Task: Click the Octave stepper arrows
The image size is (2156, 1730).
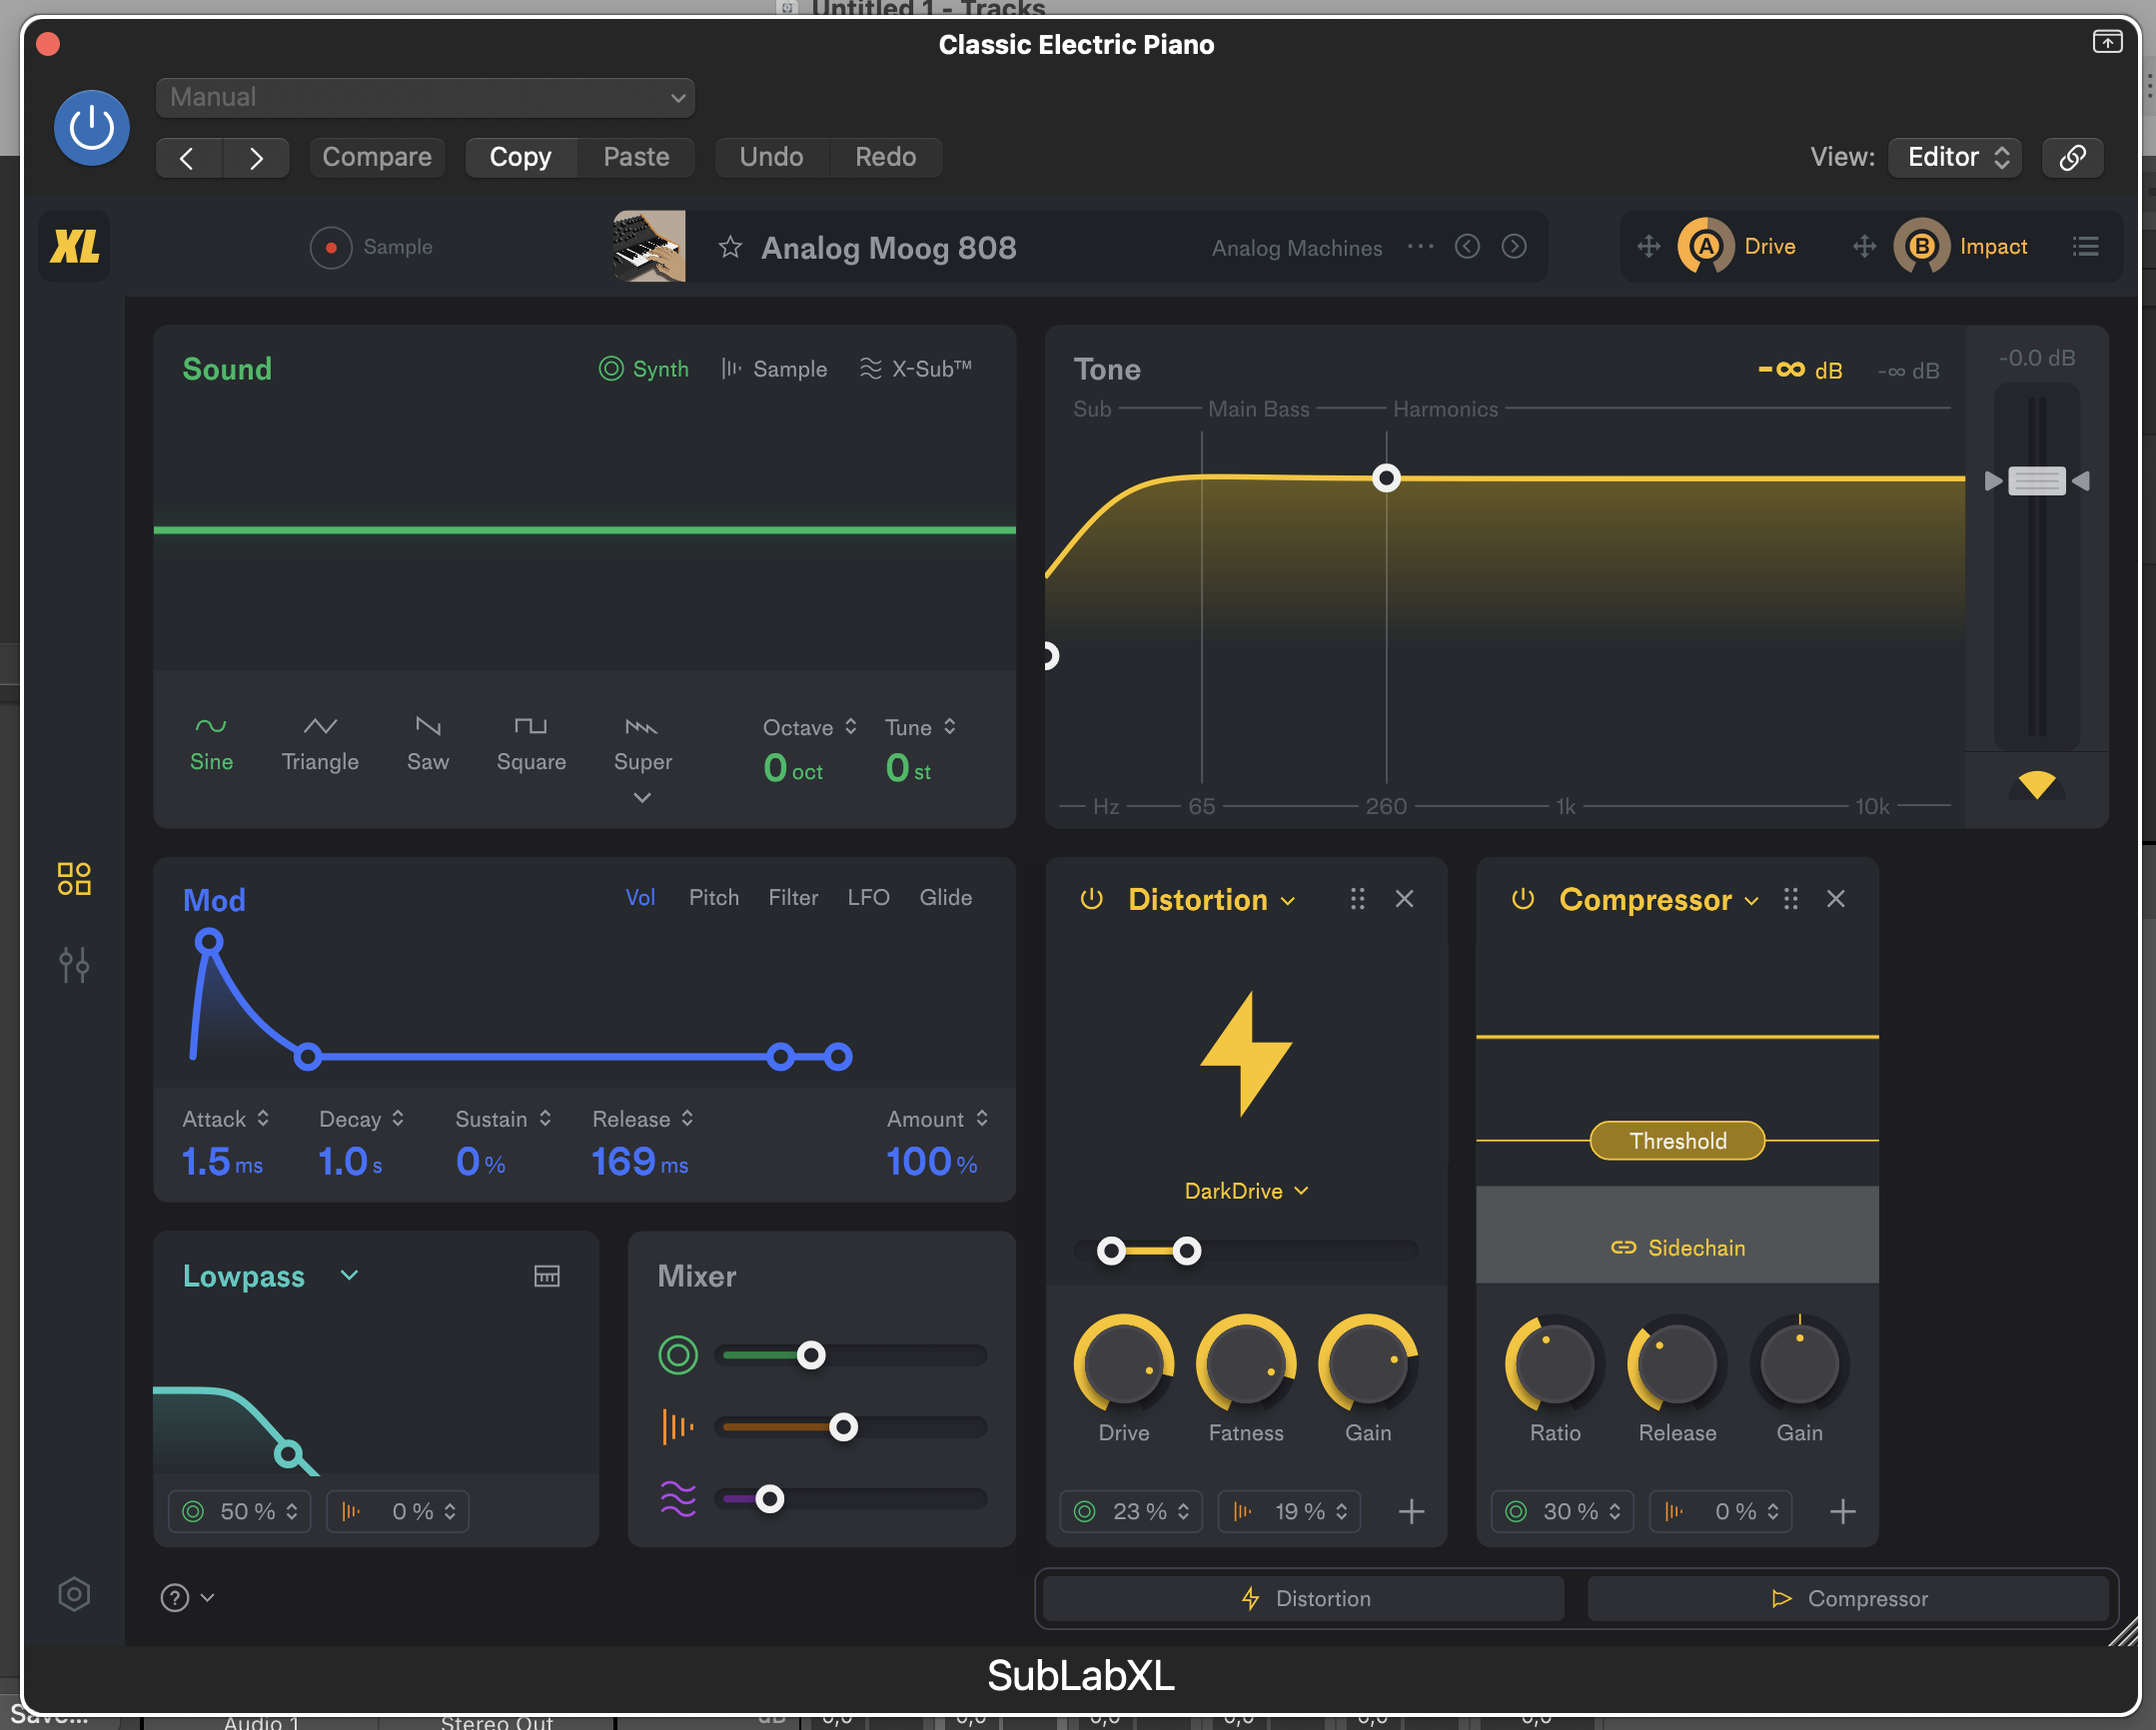Action: pyautogui.click(x=851, y=727)
